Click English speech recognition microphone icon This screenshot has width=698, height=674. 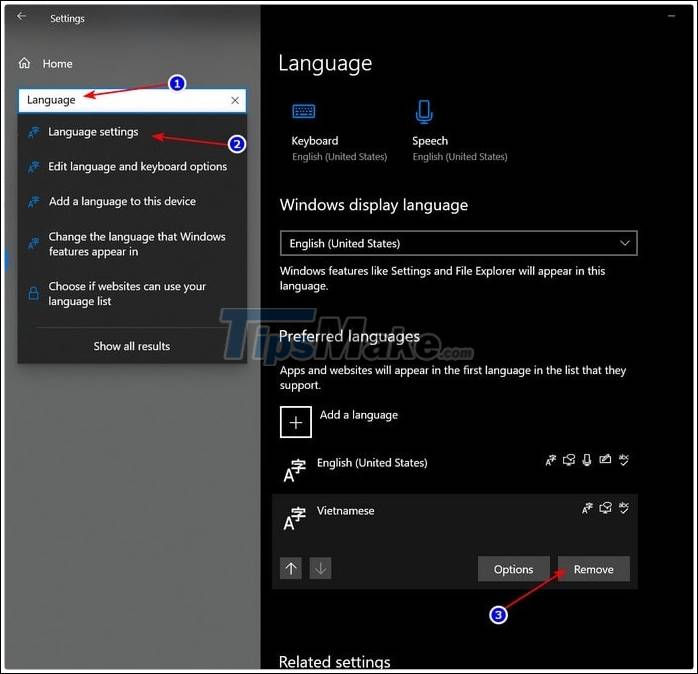[x=587, y=460]
